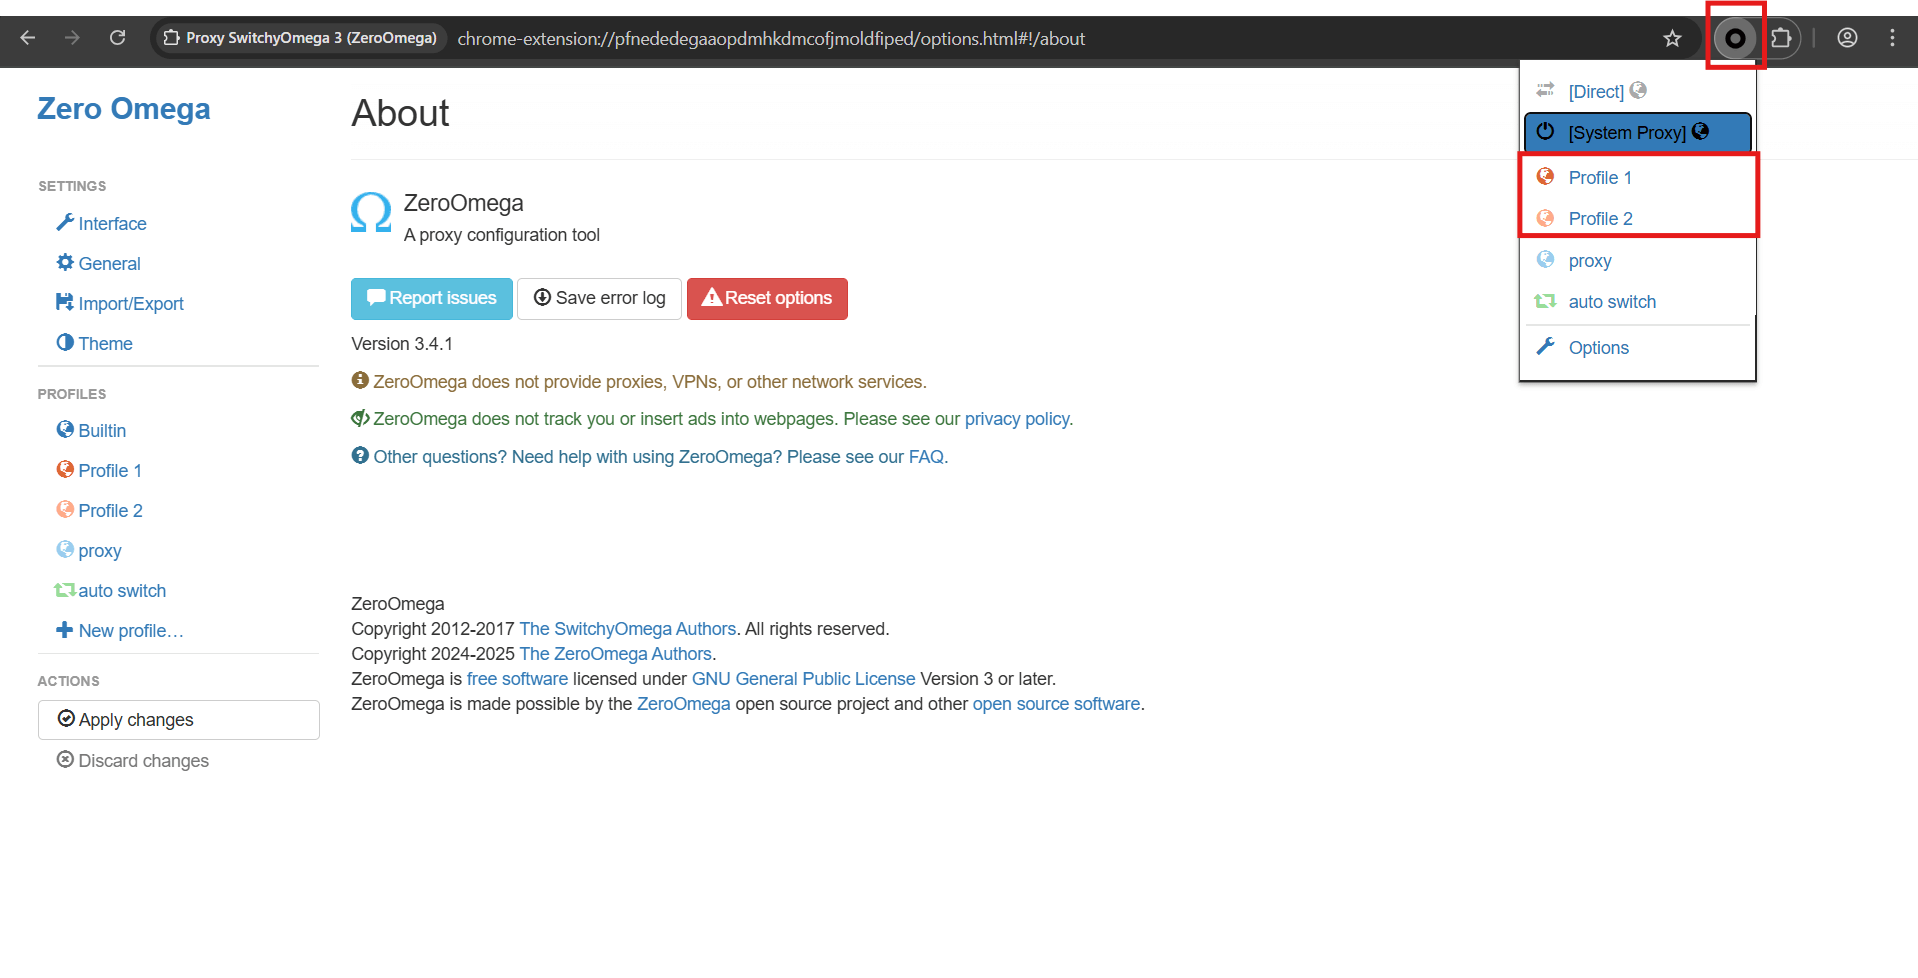Viewport: 1918px width, 978px height.
Task: Click the Apply changes button
Action: coord(179,720)
